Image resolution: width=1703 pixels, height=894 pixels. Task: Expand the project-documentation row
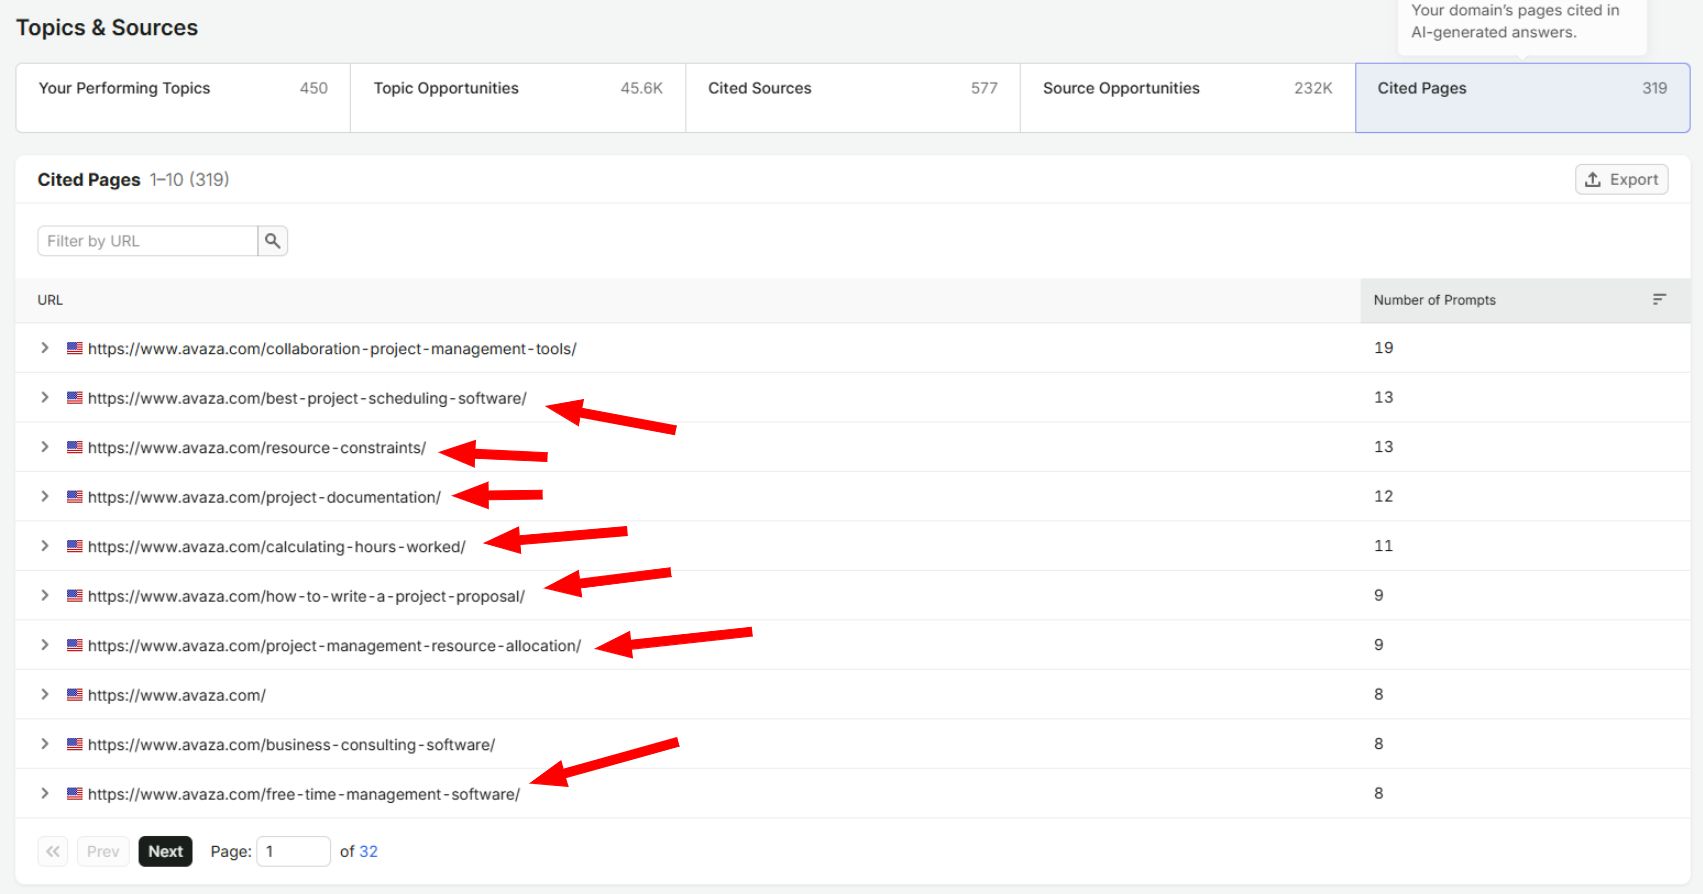point(45,497)
